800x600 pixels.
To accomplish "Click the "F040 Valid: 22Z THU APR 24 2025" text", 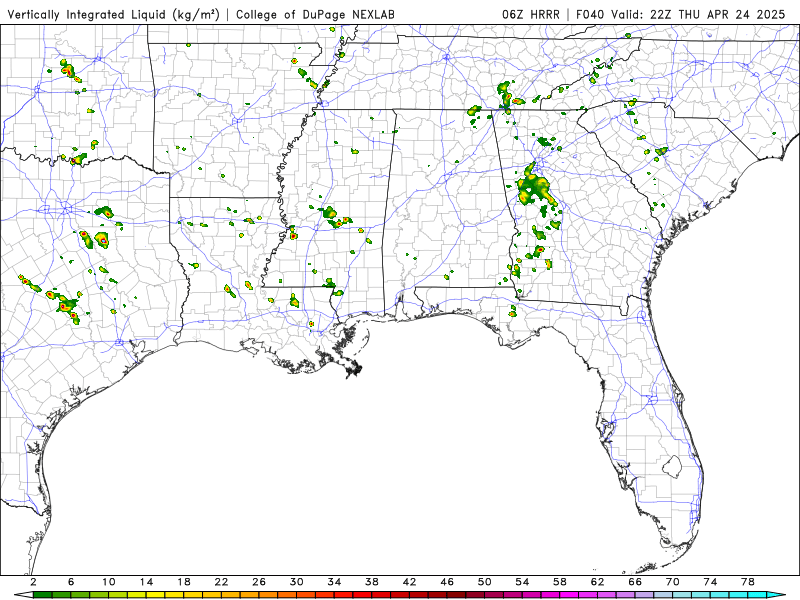I will pyautogui.click(x=680, y=14).
